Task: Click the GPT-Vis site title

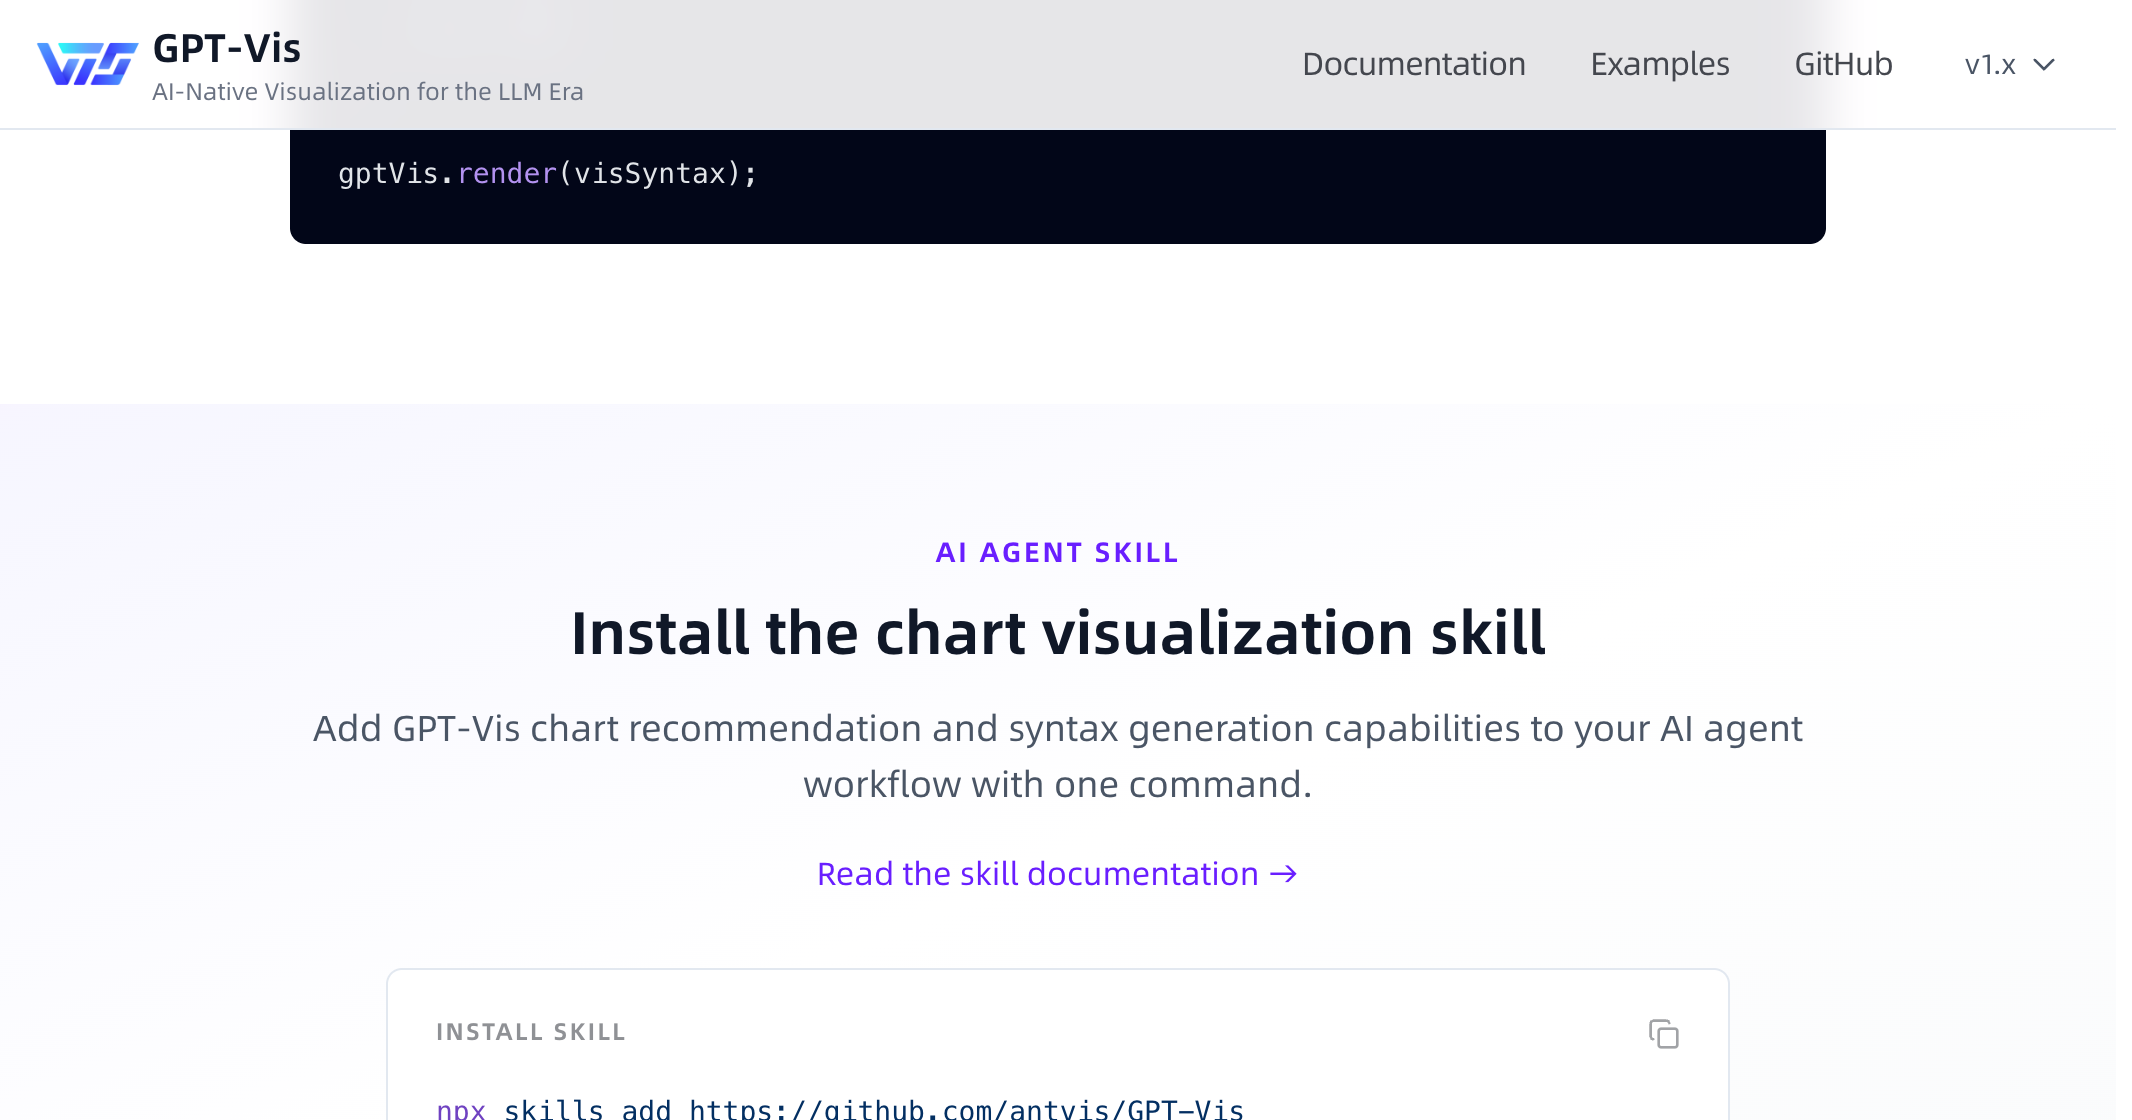Action: click(x=227, y=48)
